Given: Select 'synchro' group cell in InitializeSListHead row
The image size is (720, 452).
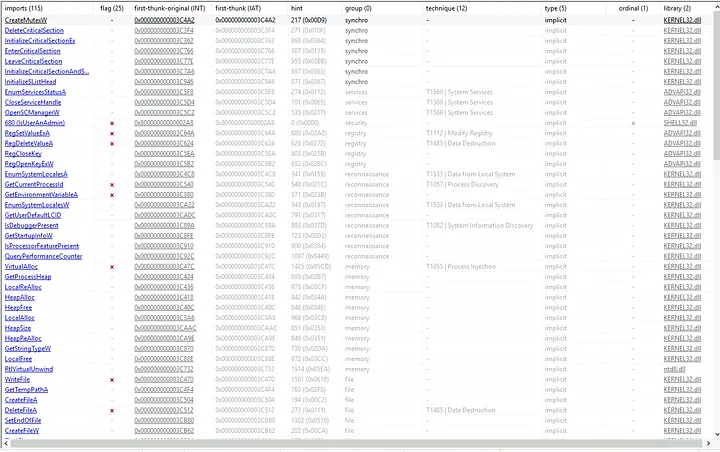Looking at the screenshot, I should coord(356,82).
